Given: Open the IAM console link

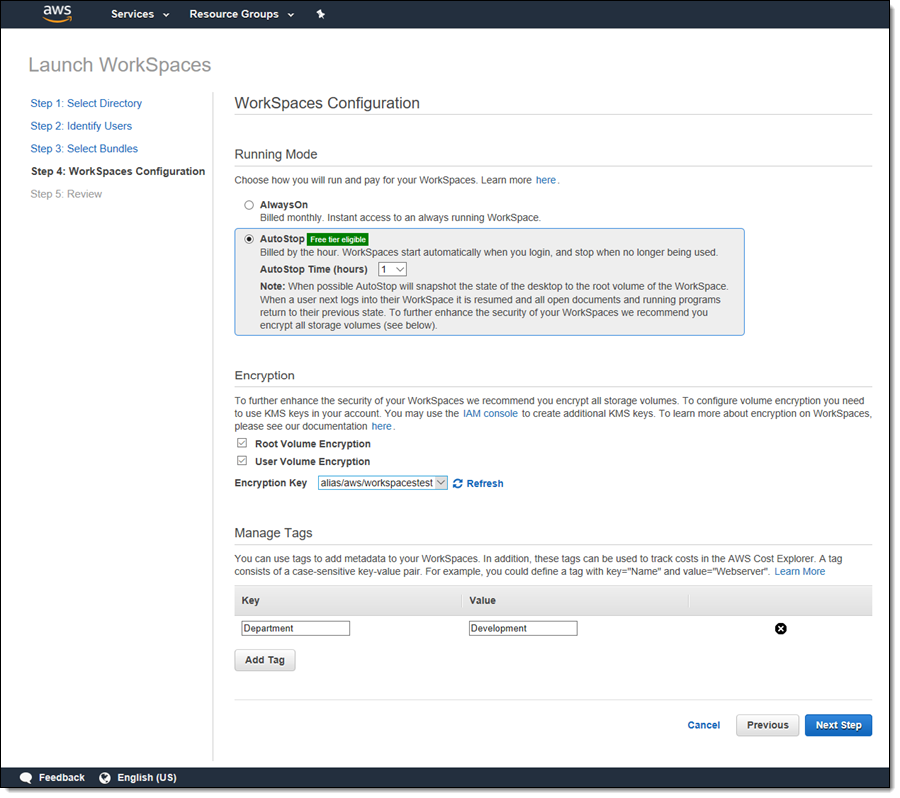Looking at the screenshot, I should [x=490, y=413].
